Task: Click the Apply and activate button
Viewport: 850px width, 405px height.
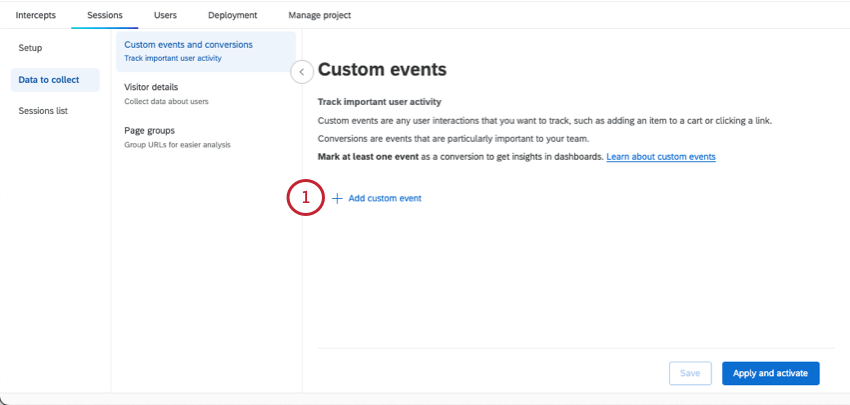Action: [770, 373]
